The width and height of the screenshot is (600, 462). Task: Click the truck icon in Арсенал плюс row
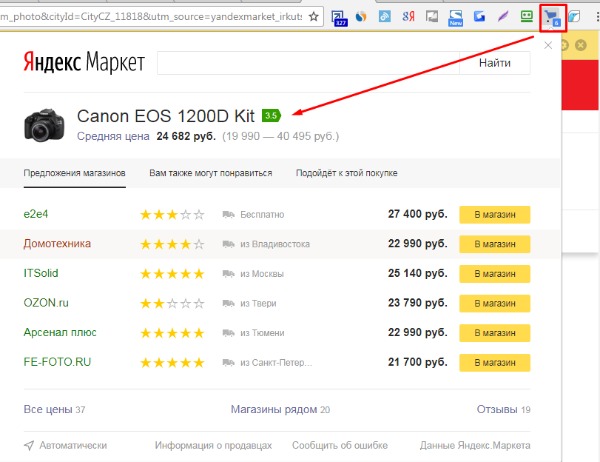[x=228, y=333]
